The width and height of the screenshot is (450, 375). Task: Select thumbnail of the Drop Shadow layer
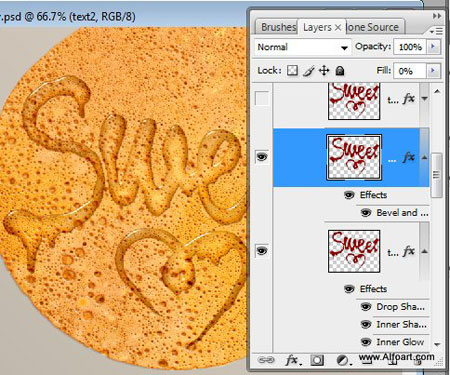(x=354, y=251)
